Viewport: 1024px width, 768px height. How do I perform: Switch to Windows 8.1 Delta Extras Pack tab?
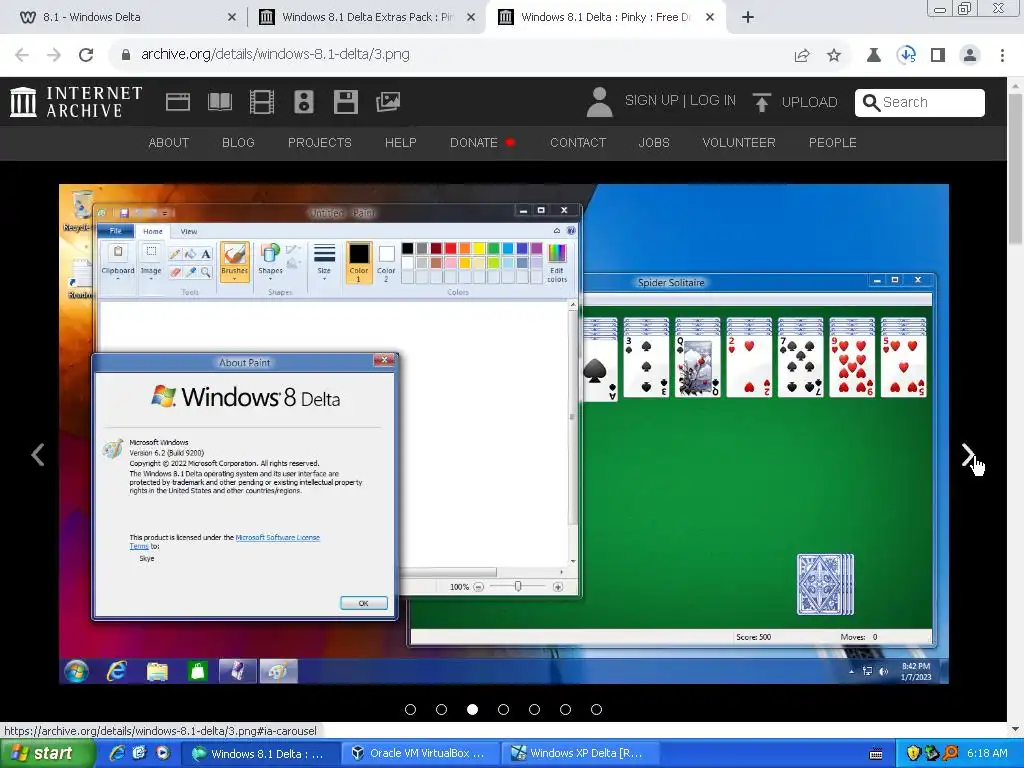366,17
